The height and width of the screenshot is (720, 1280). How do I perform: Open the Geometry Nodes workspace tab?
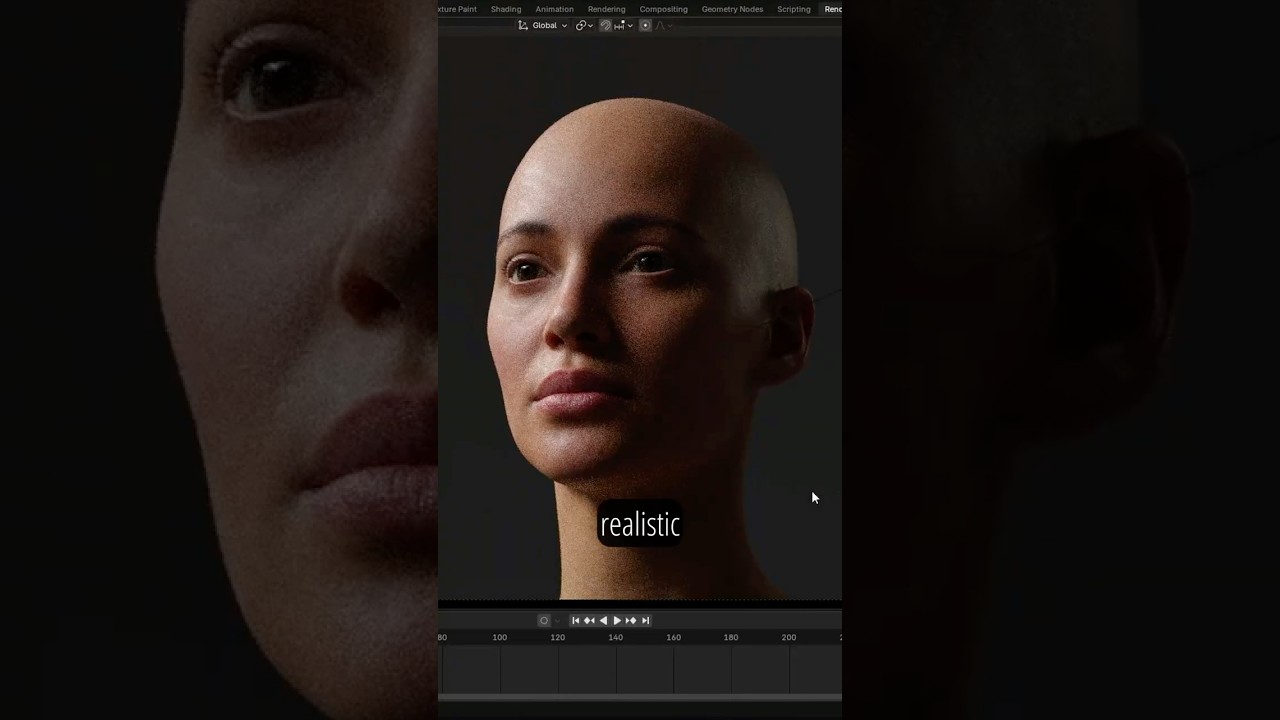click(x=732, y=9)
